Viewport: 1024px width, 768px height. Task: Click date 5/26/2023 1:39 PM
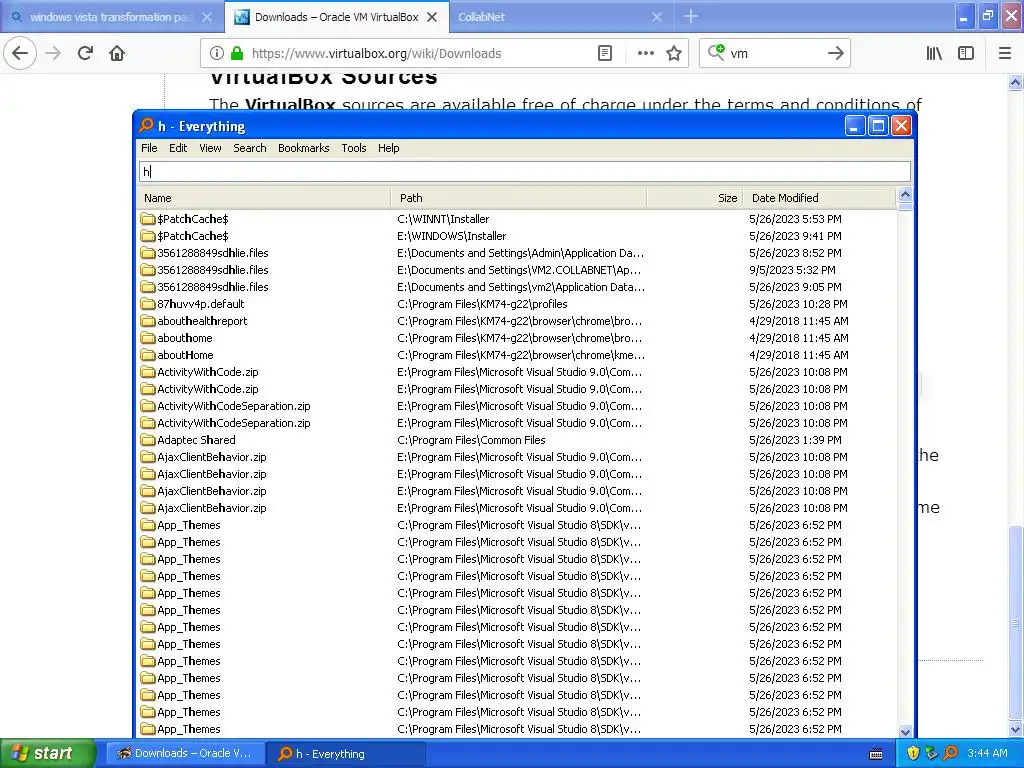click(795, 440)
